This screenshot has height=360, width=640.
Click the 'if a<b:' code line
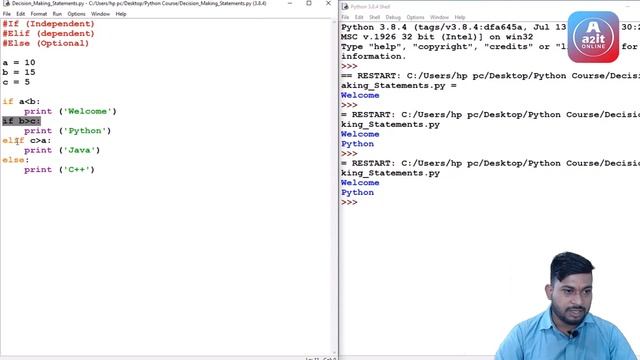click(x=21, y=102)
